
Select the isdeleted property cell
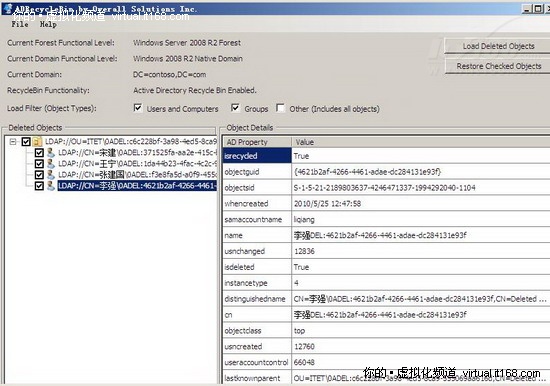(257, 267)
